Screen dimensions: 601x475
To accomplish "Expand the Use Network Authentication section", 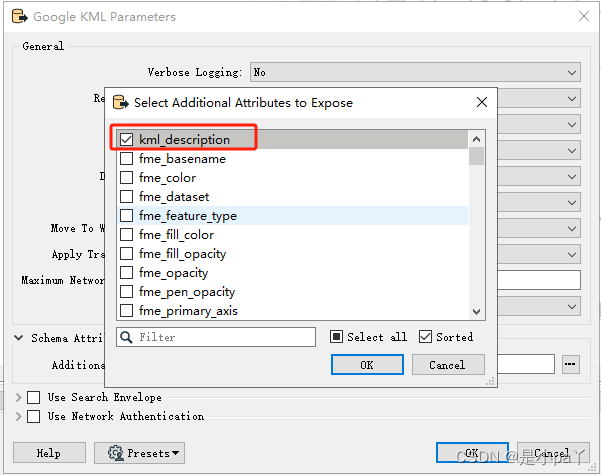I will click(x=18, y=416).
